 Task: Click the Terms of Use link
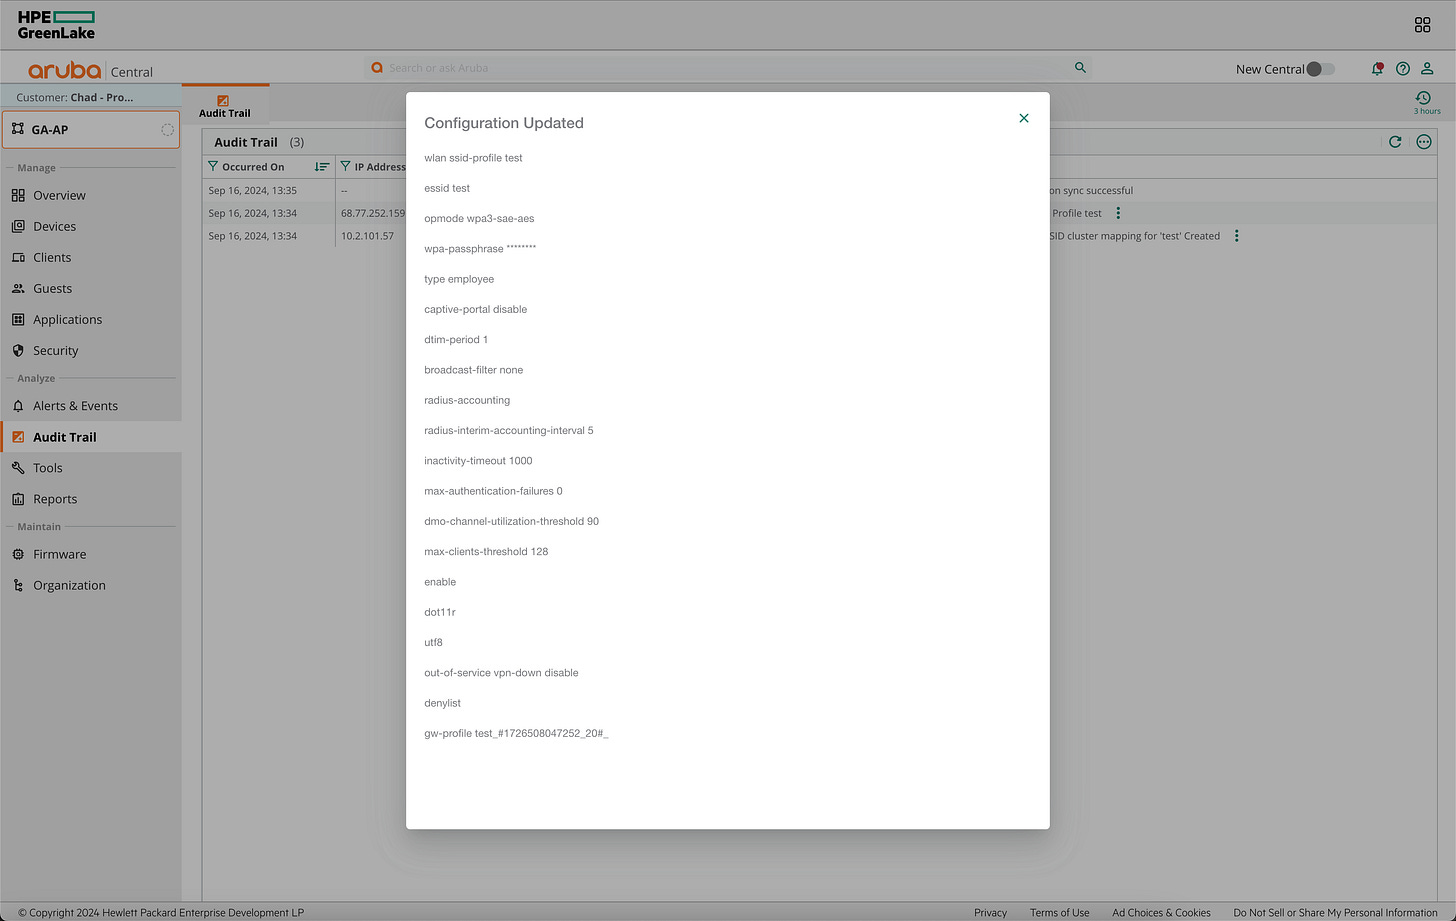1059,912
